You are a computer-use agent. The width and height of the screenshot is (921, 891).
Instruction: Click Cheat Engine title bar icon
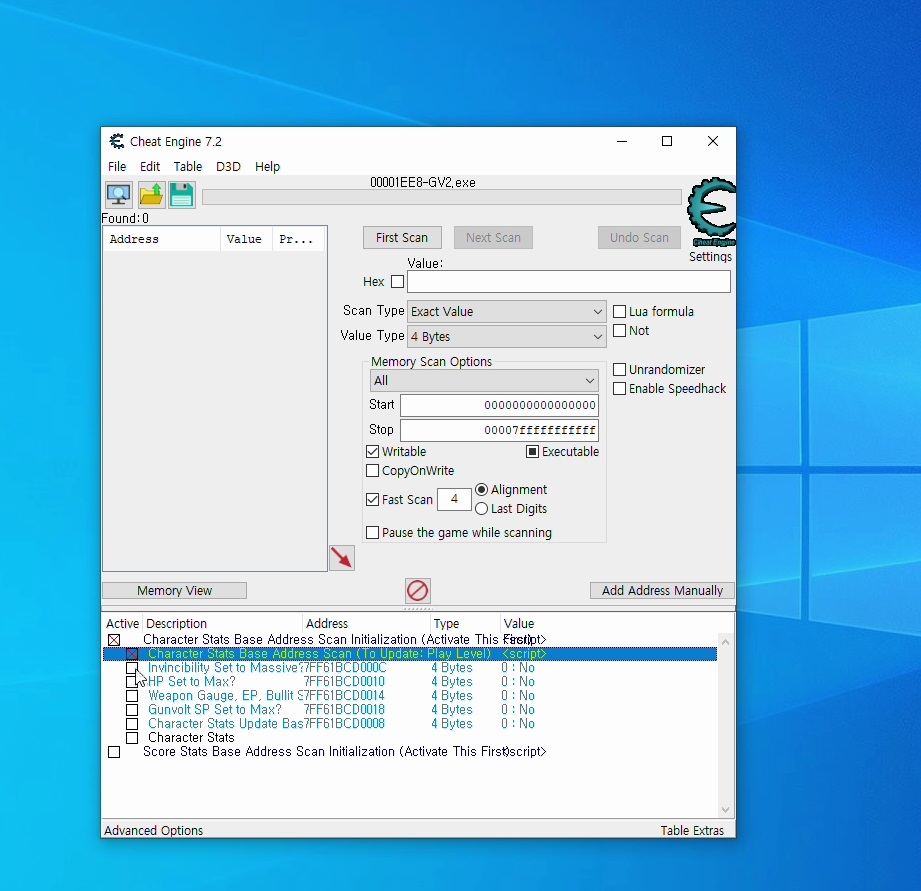[x=117, y=142]
